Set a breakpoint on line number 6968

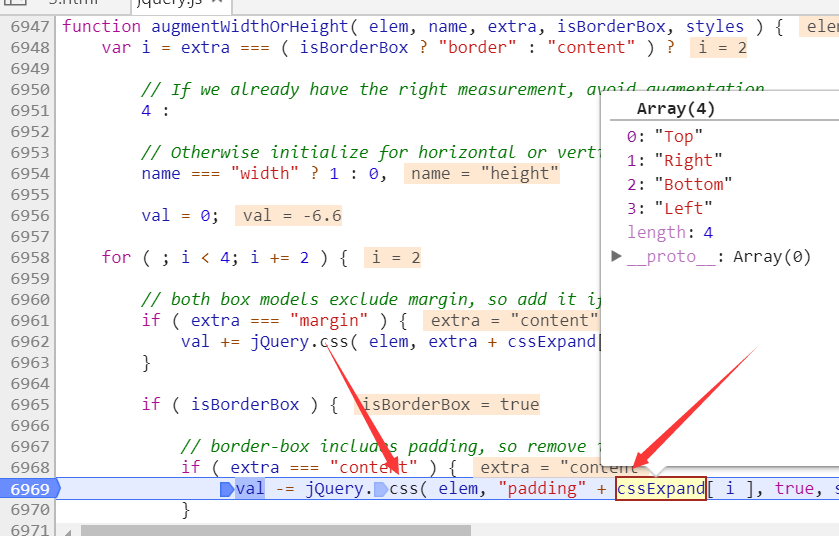(30, 468)
